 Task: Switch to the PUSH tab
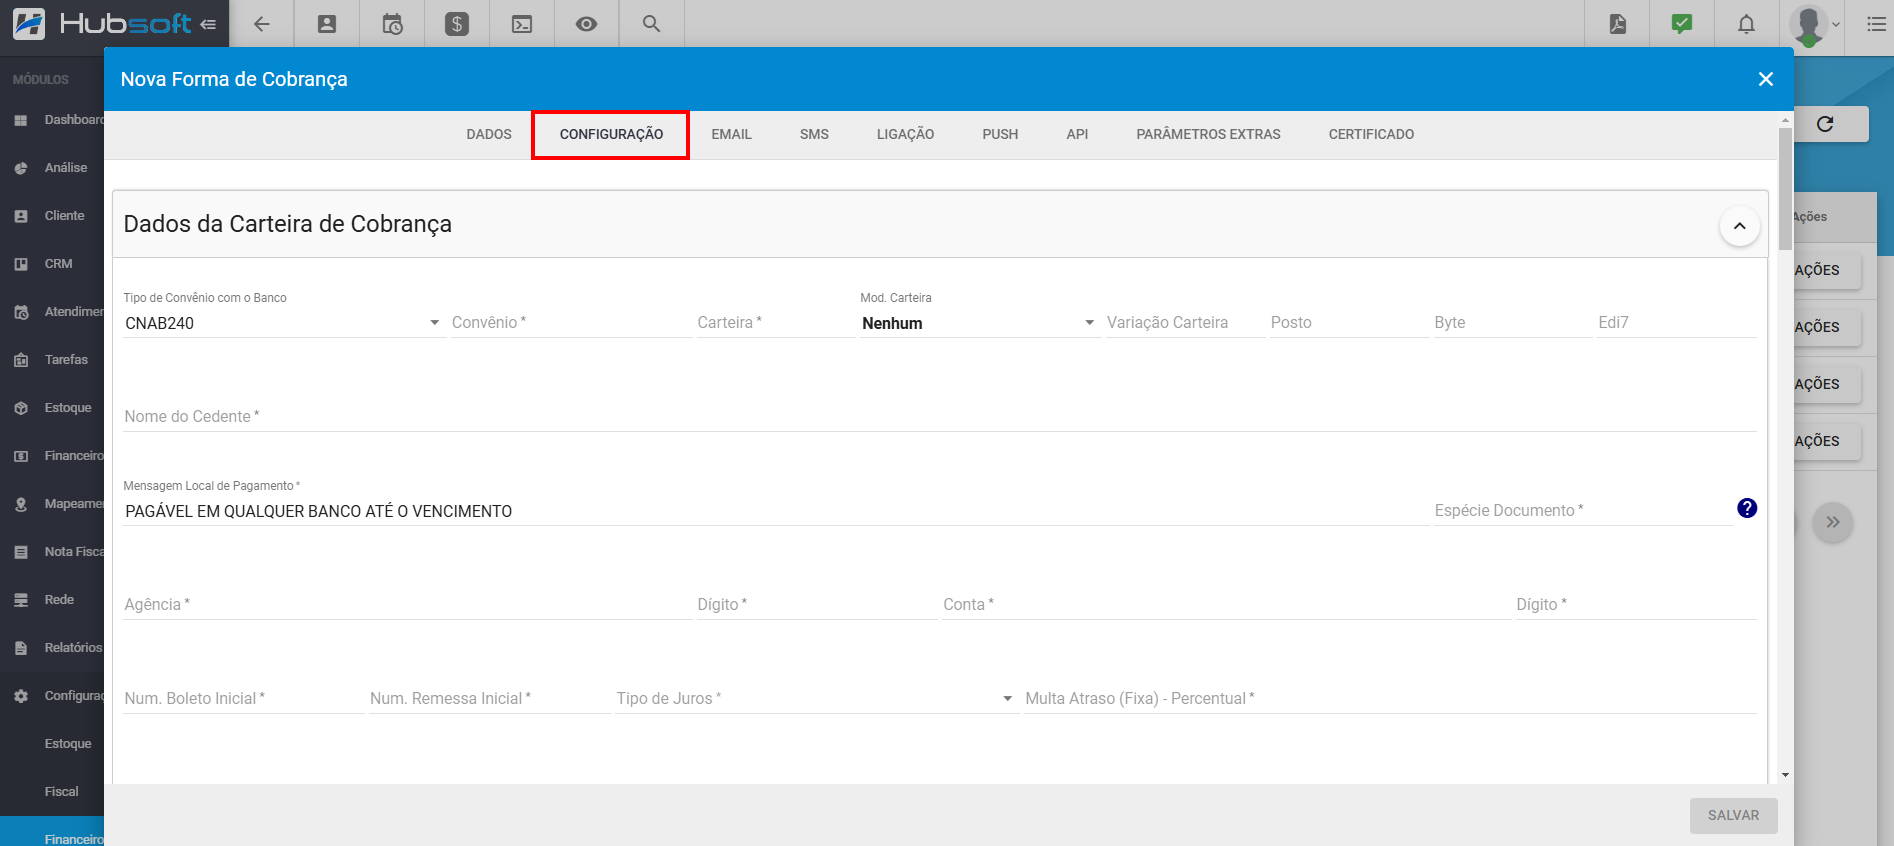click(x=1000, y=134)
